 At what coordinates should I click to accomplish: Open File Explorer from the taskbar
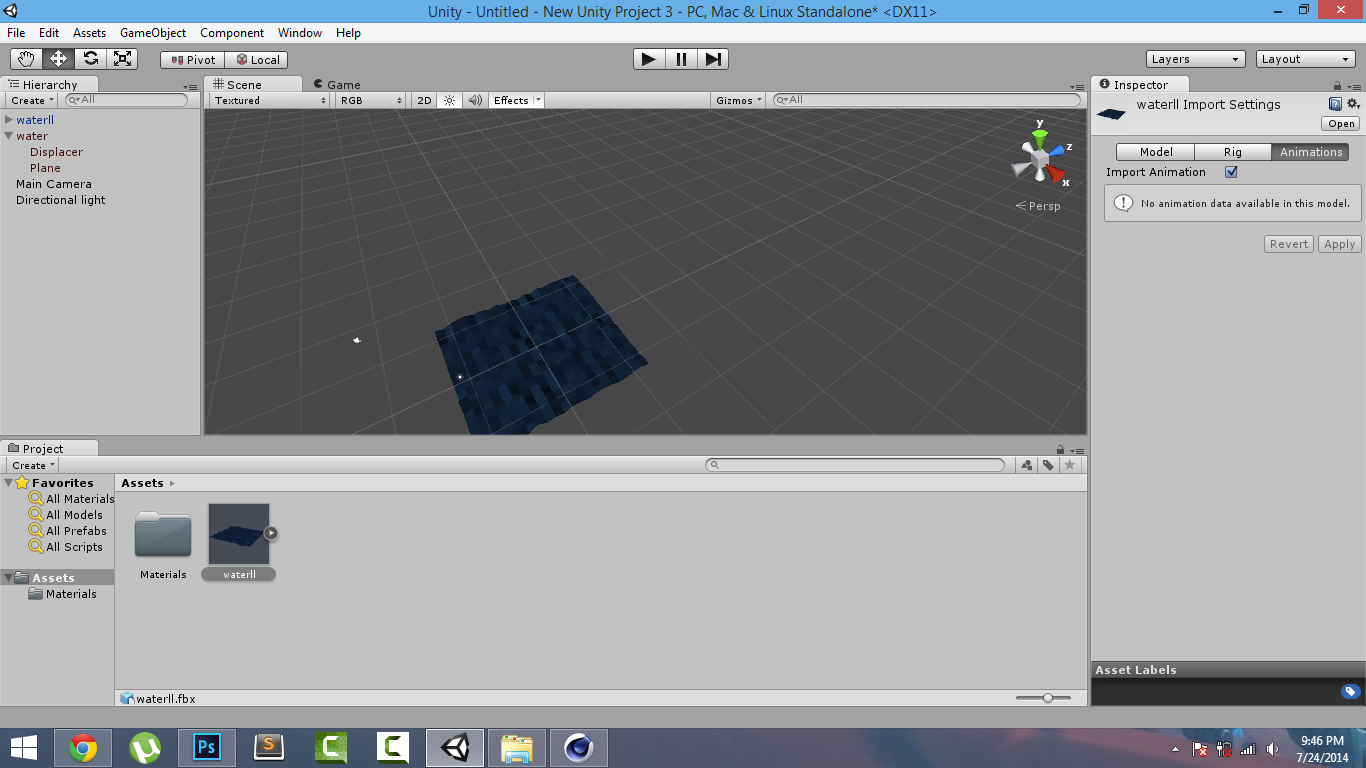click(x=517, y=748)
